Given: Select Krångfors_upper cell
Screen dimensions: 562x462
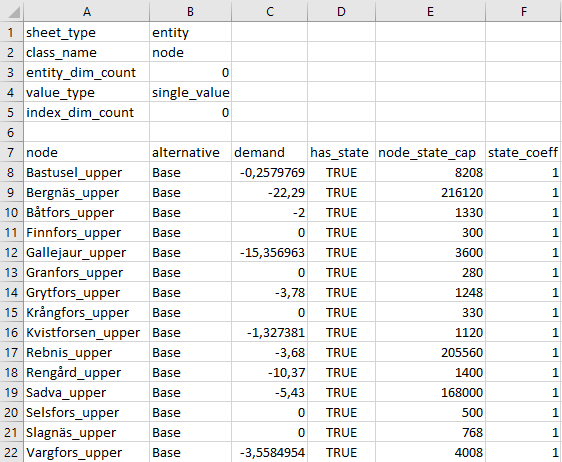Looking at the screenshot, I should click(x=87, y=313).
